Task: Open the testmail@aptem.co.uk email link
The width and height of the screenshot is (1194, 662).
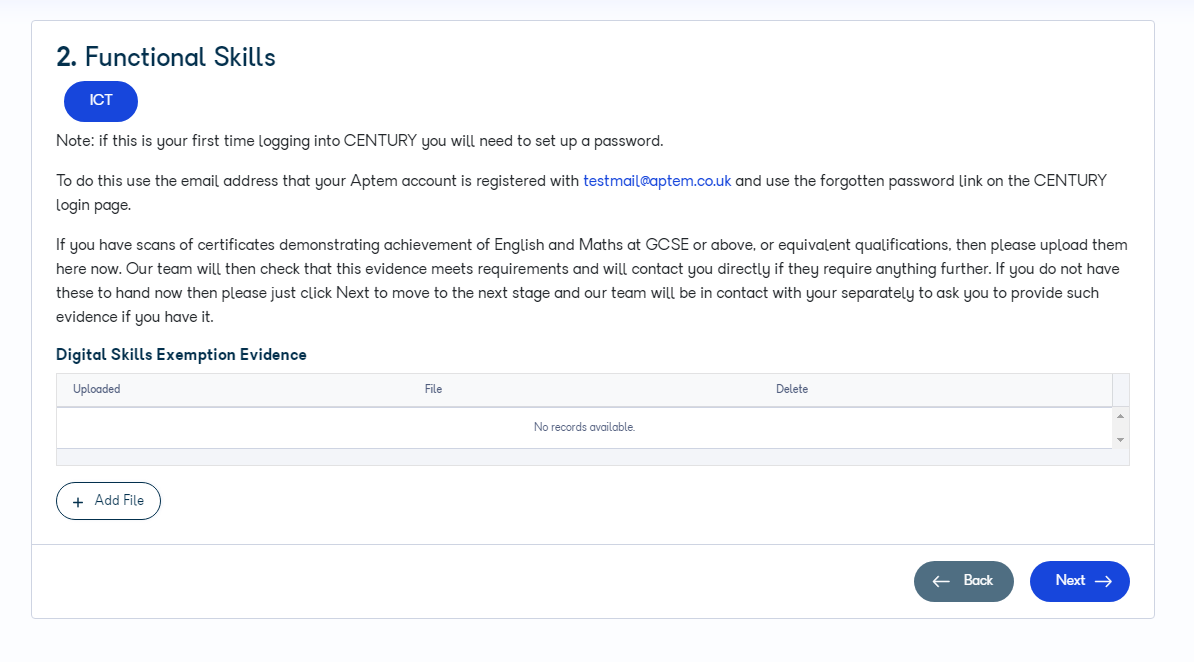Action: coord(657,181)
